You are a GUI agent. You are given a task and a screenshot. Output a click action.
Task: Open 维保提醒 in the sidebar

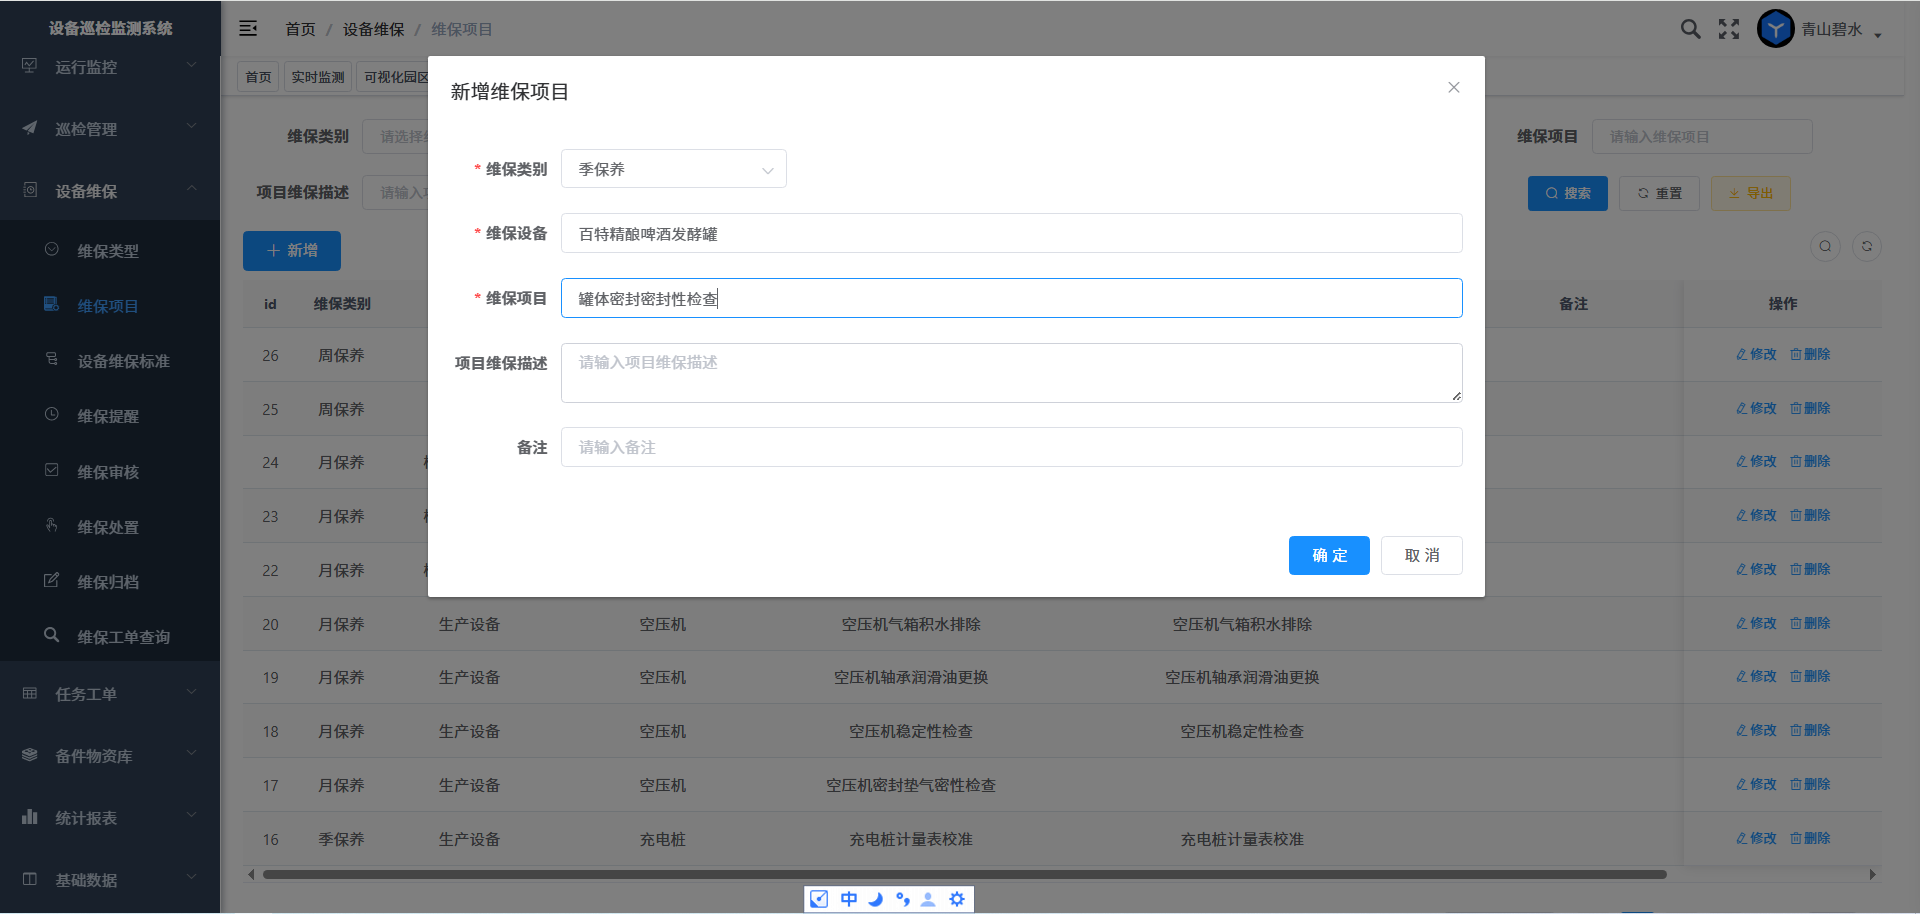coord(108,416)
